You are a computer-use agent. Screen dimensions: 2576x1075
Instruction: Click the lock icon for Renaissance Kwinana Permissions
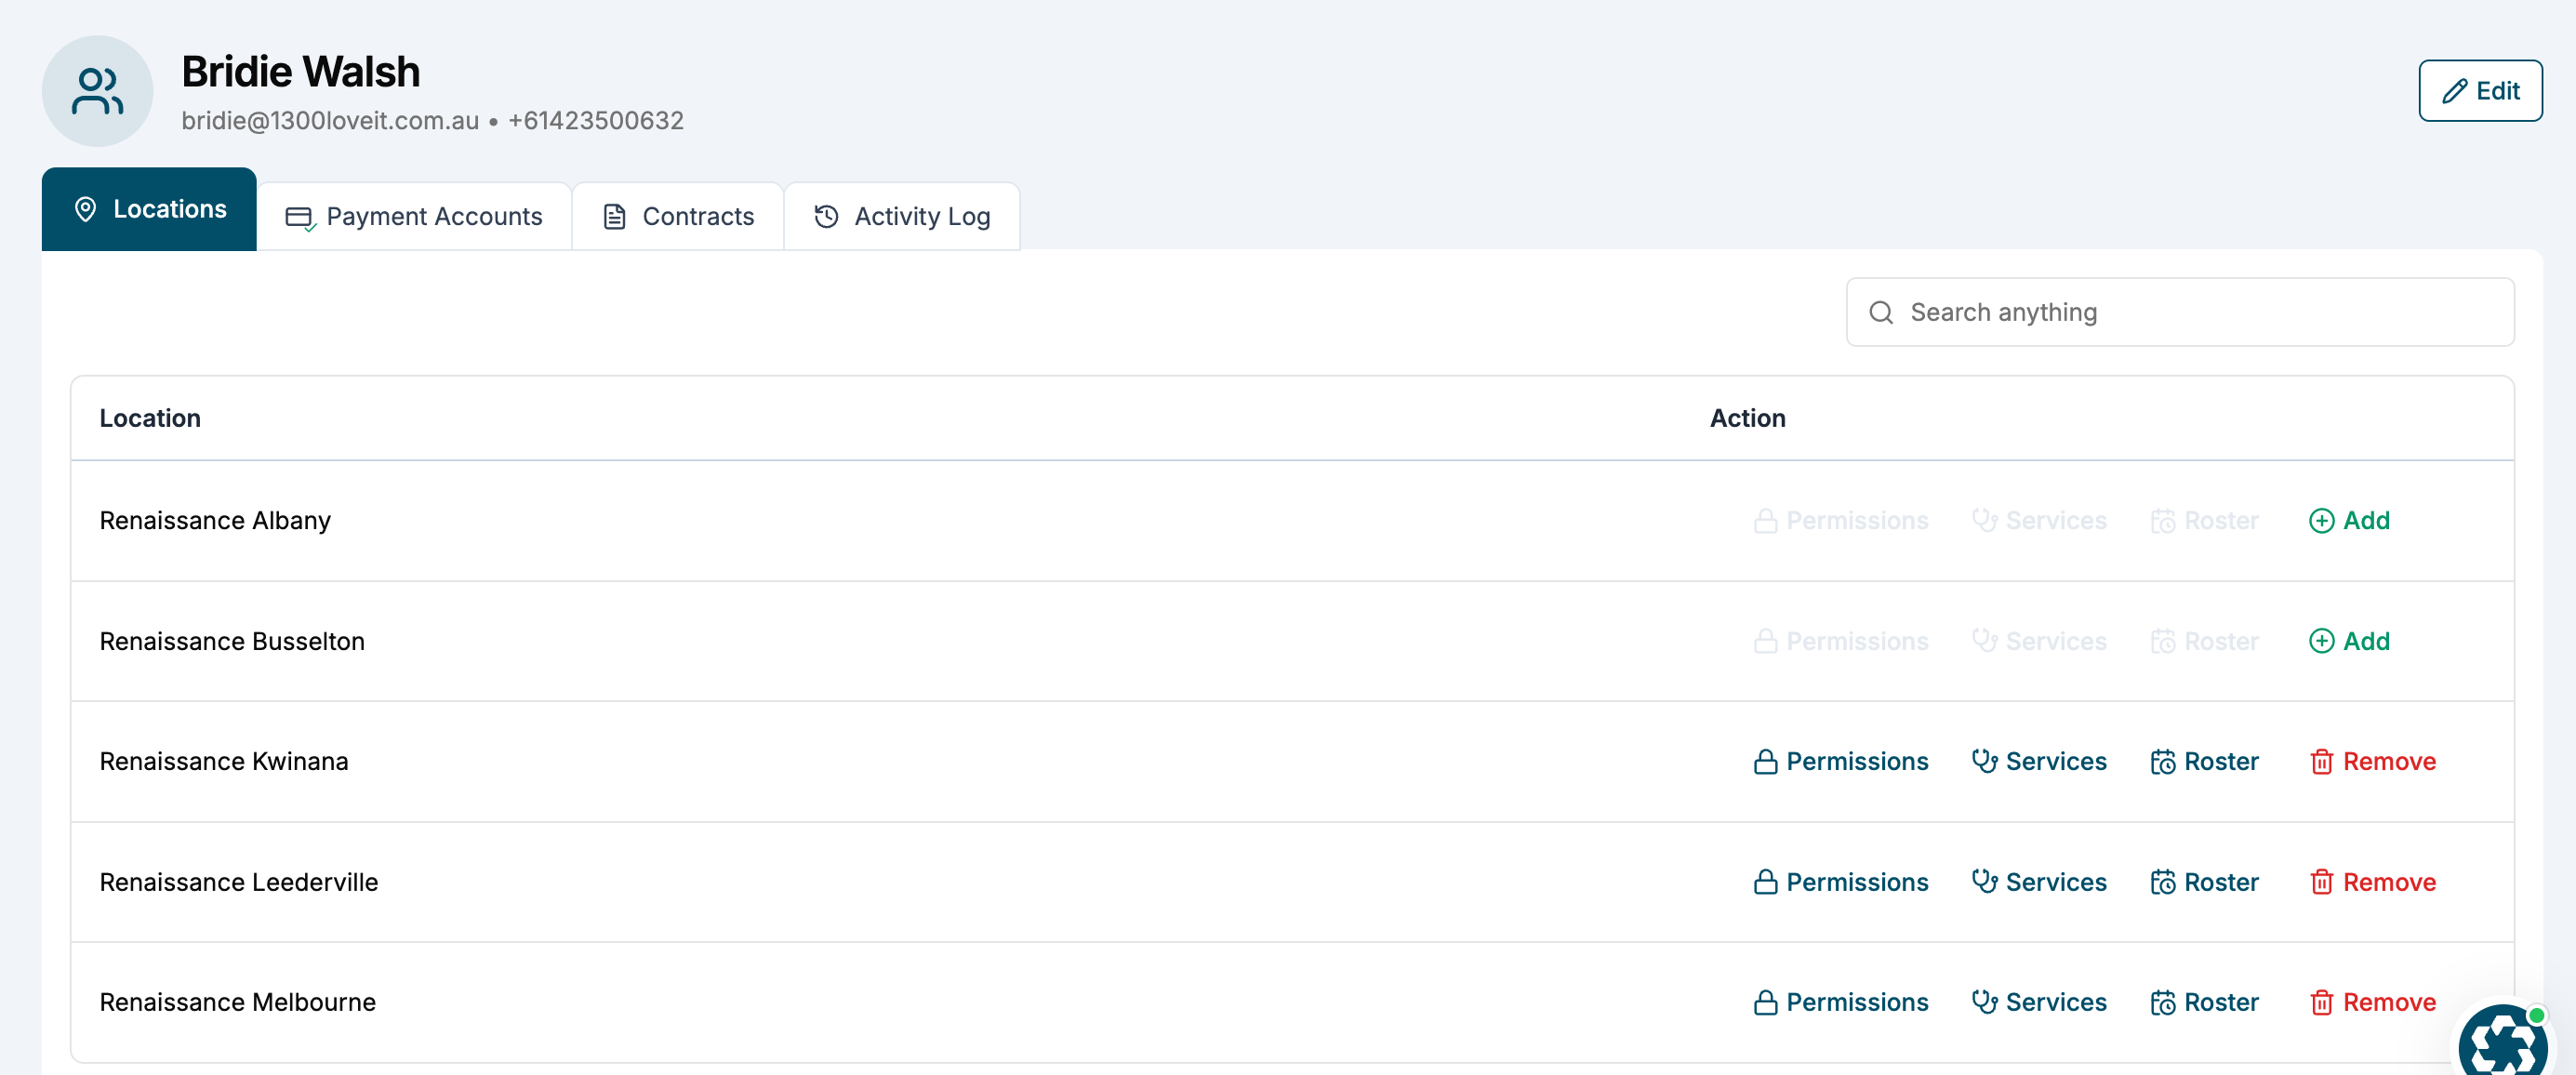1765,762
